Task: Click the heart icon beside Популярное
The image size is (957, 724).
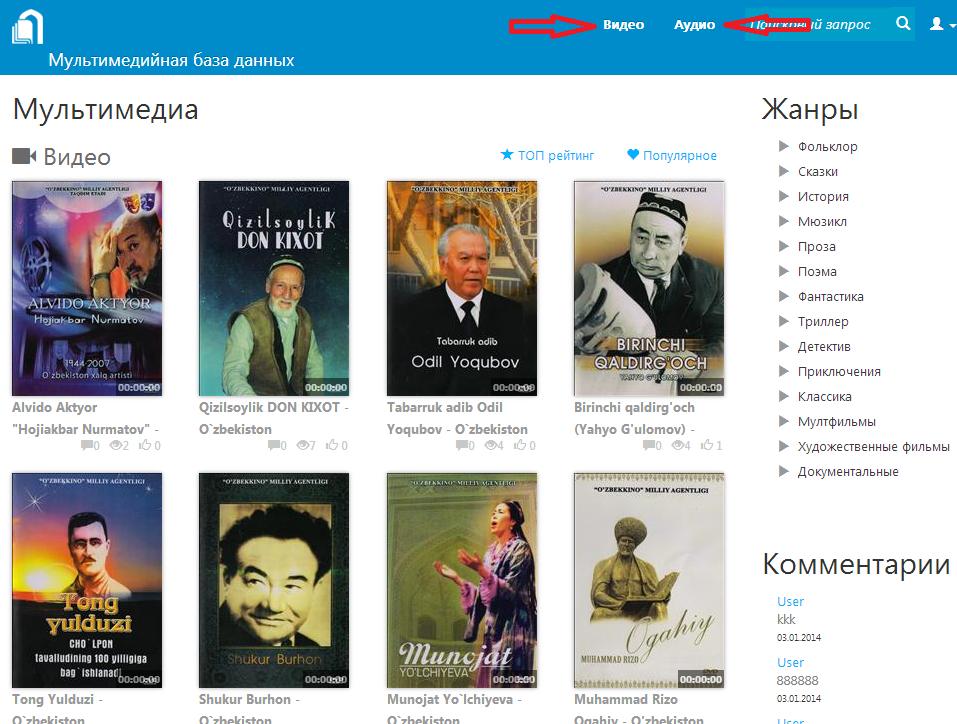Action: coord(633,155)
